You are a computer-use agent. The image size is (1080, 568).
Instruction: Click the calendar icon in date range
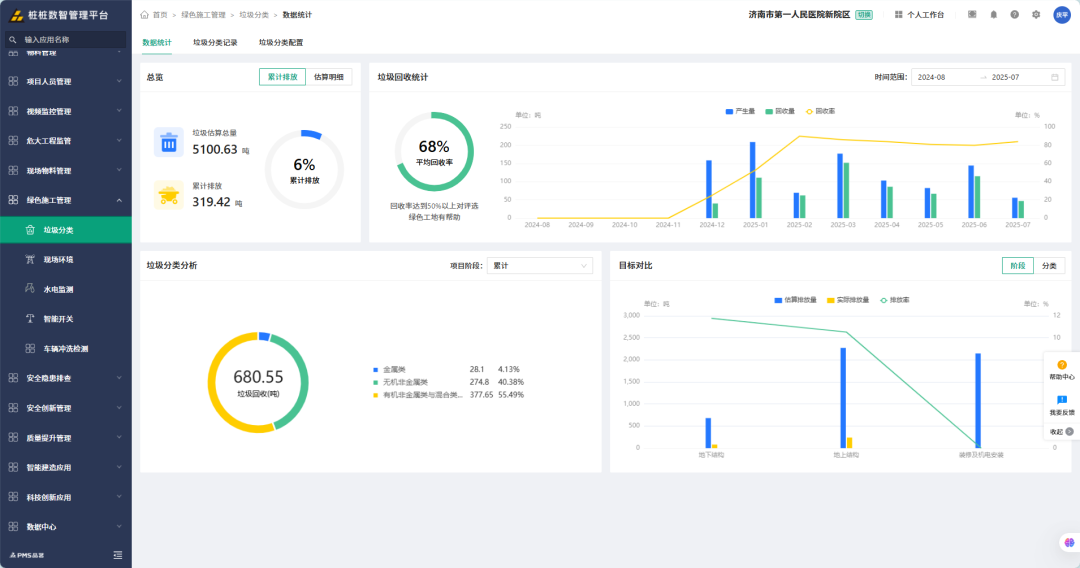(1055, 77)
